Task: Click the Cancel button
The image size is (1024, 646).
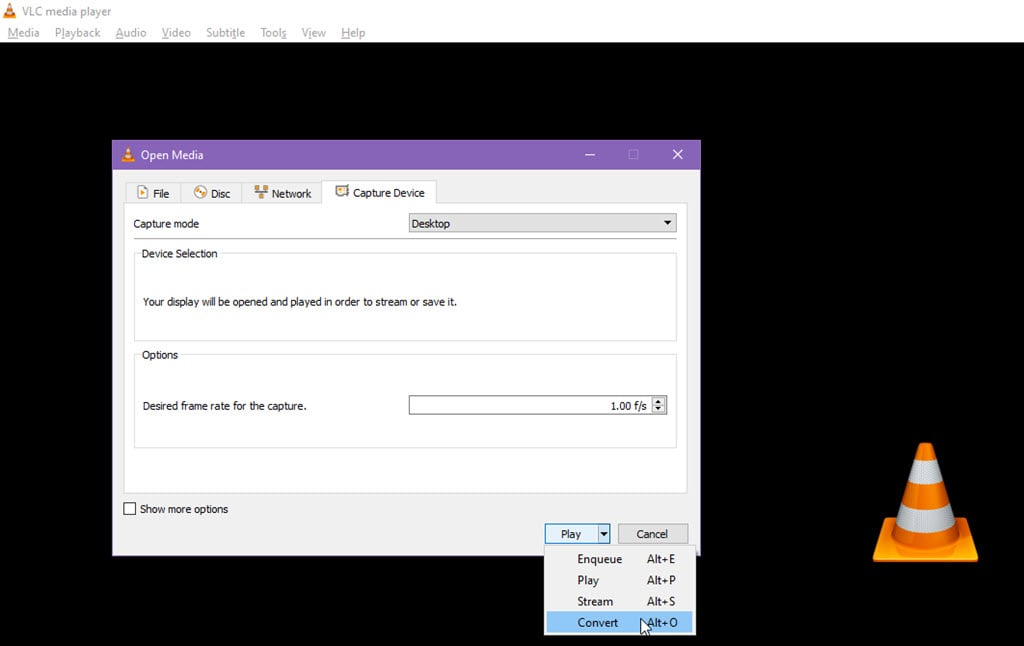Action: (x=652, y=534)
